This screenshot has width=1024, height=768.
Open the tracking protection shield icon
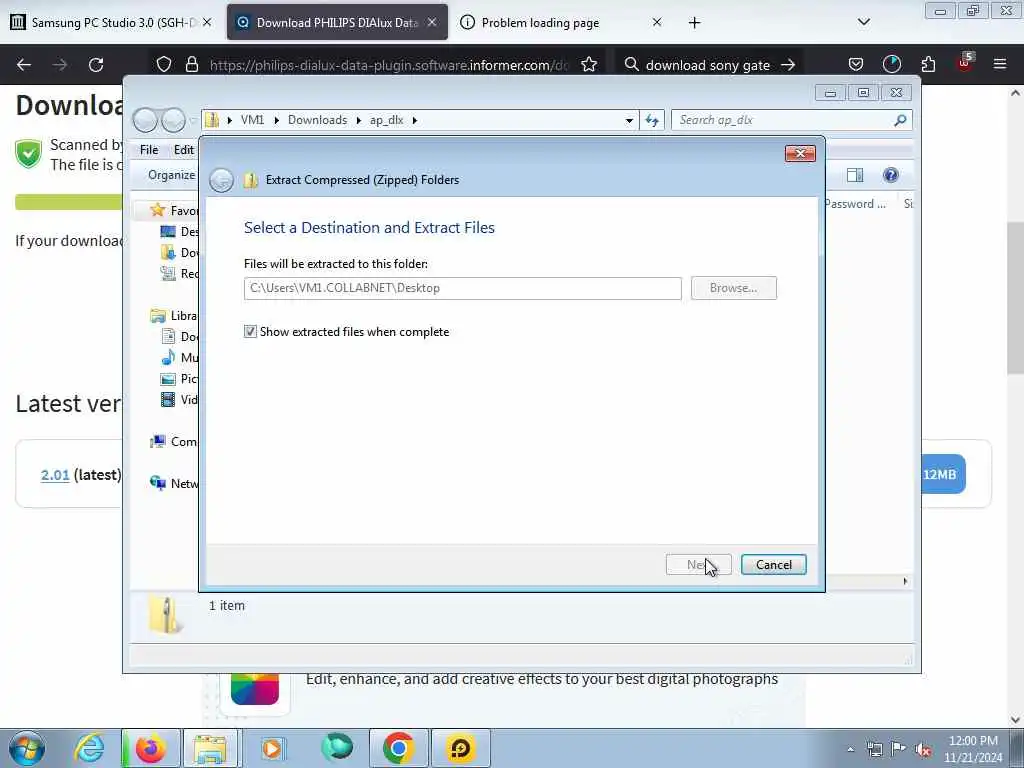click(164, 65)
